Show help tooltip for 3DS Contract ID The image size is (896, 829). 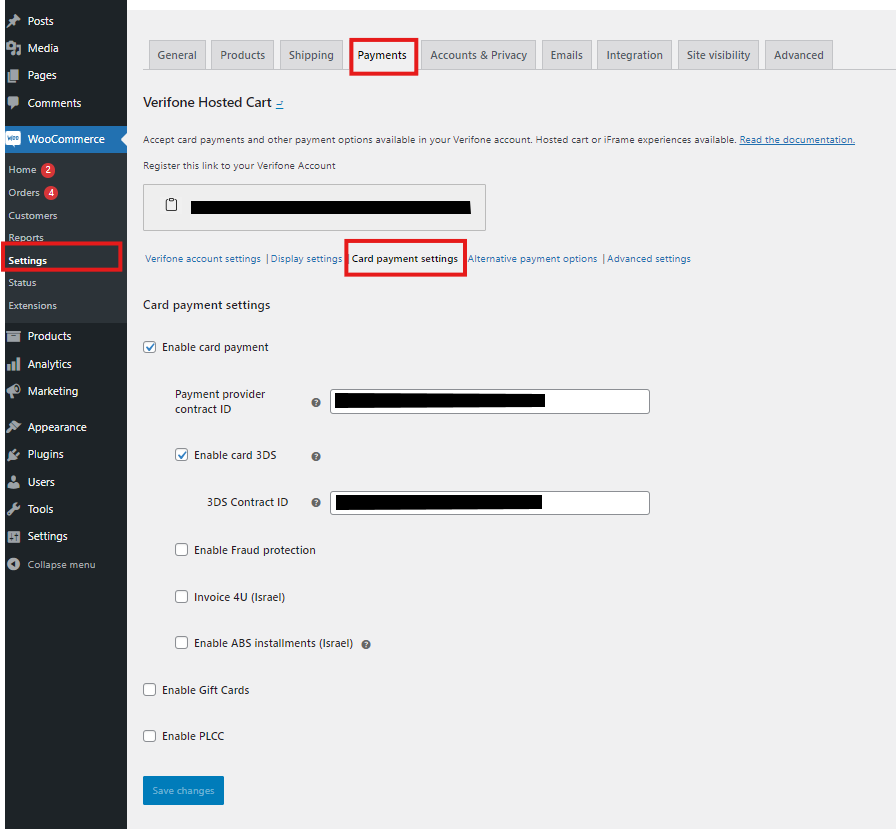click(x=316, y=503)
